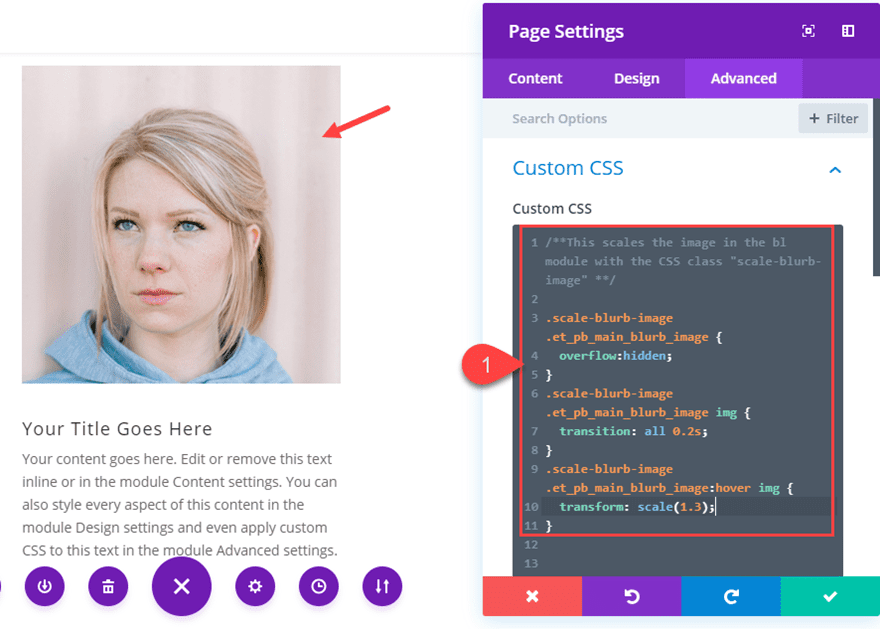Snap the Page Settings panel to the side
The width and height of the screenshot is (880, 629).
tap(847, 30)
